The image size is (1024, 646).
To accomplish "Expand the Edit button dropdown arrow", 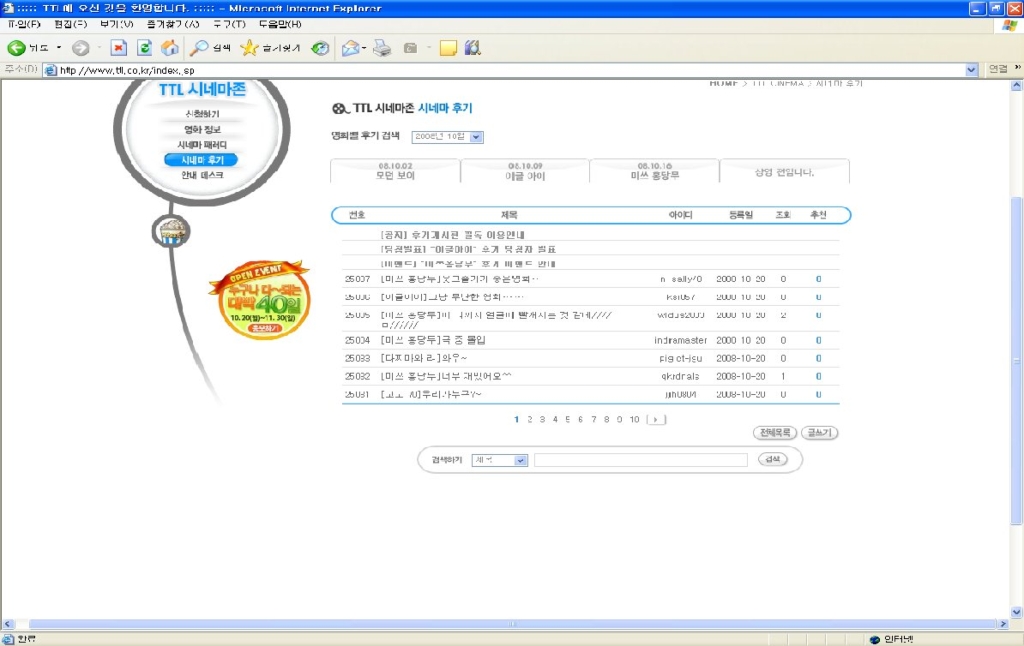I will pyautogui.click(x=429, y=48).
